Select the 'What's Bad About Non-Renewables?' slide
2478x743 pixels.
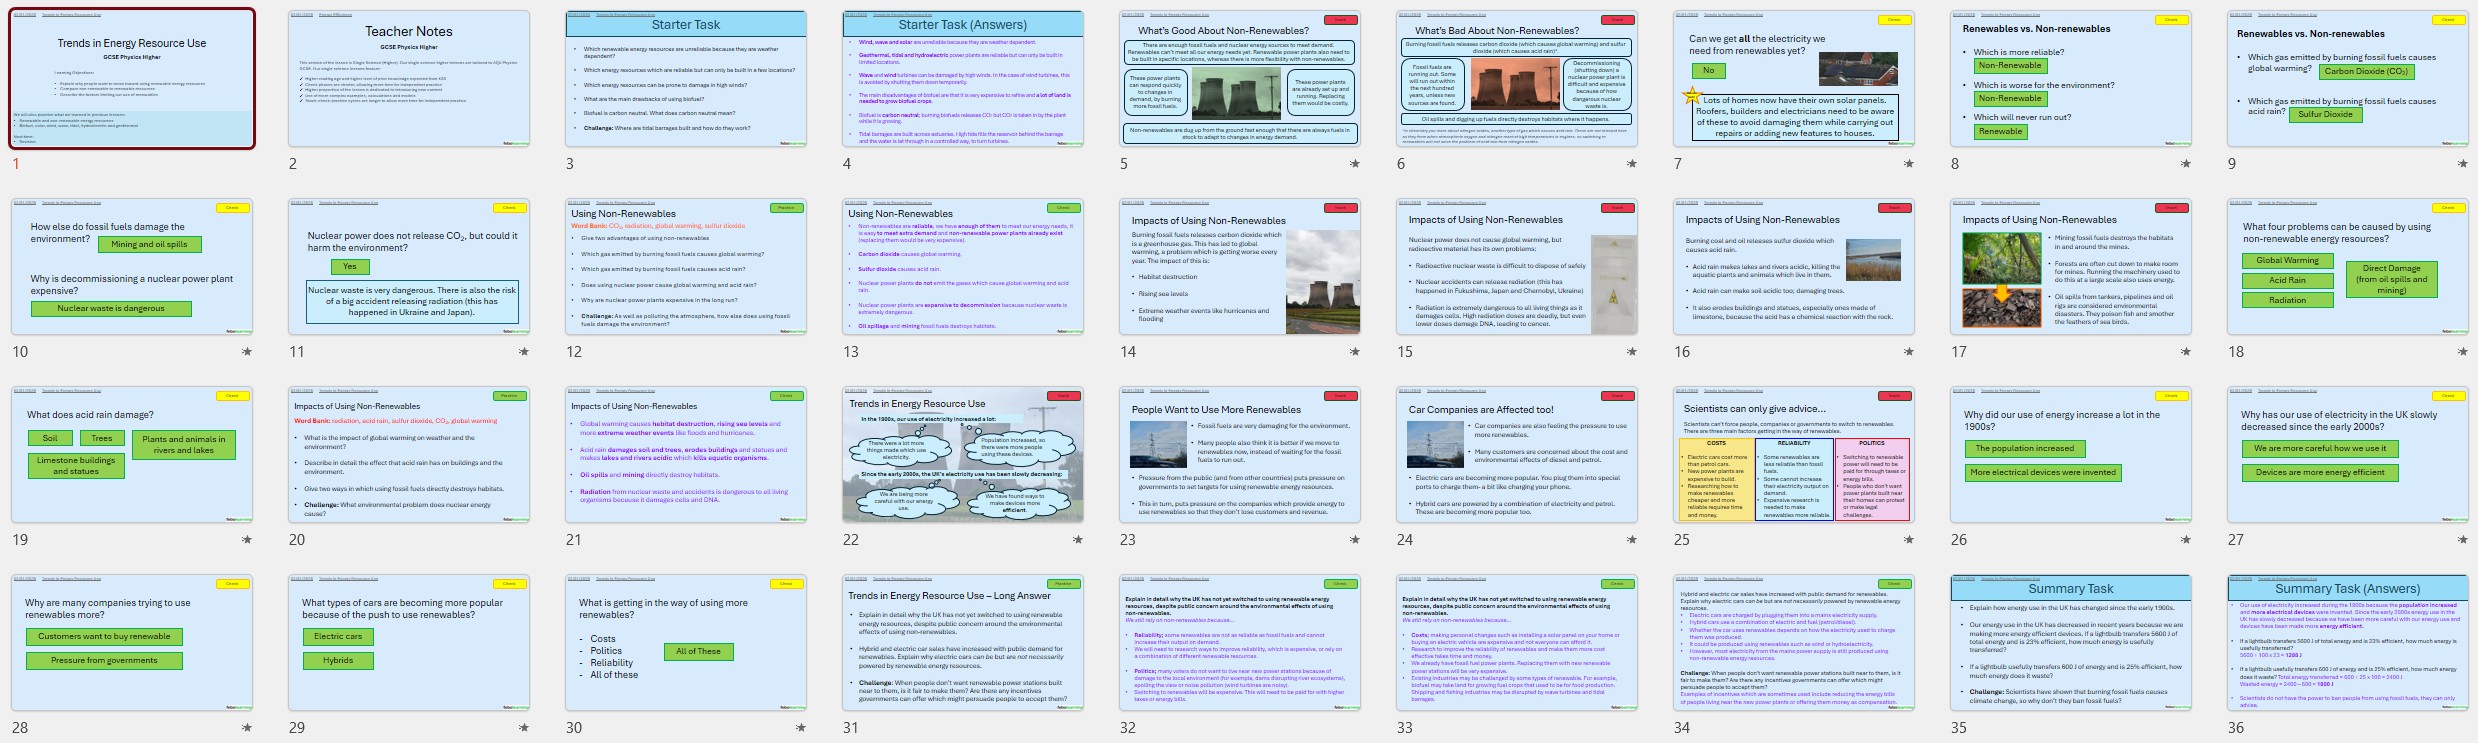pyautogui.click(x=1517, y=79)
